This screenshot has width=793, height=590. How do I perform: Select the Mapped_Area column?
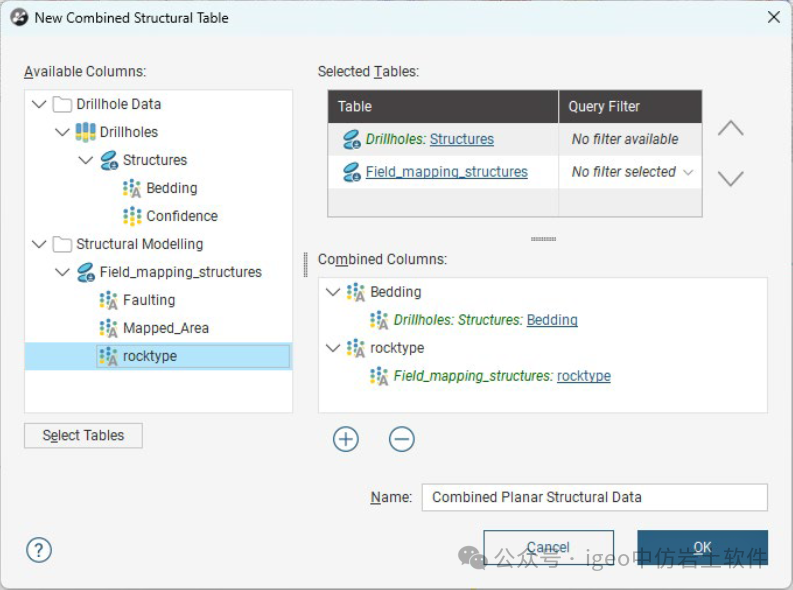pos(165,328)
